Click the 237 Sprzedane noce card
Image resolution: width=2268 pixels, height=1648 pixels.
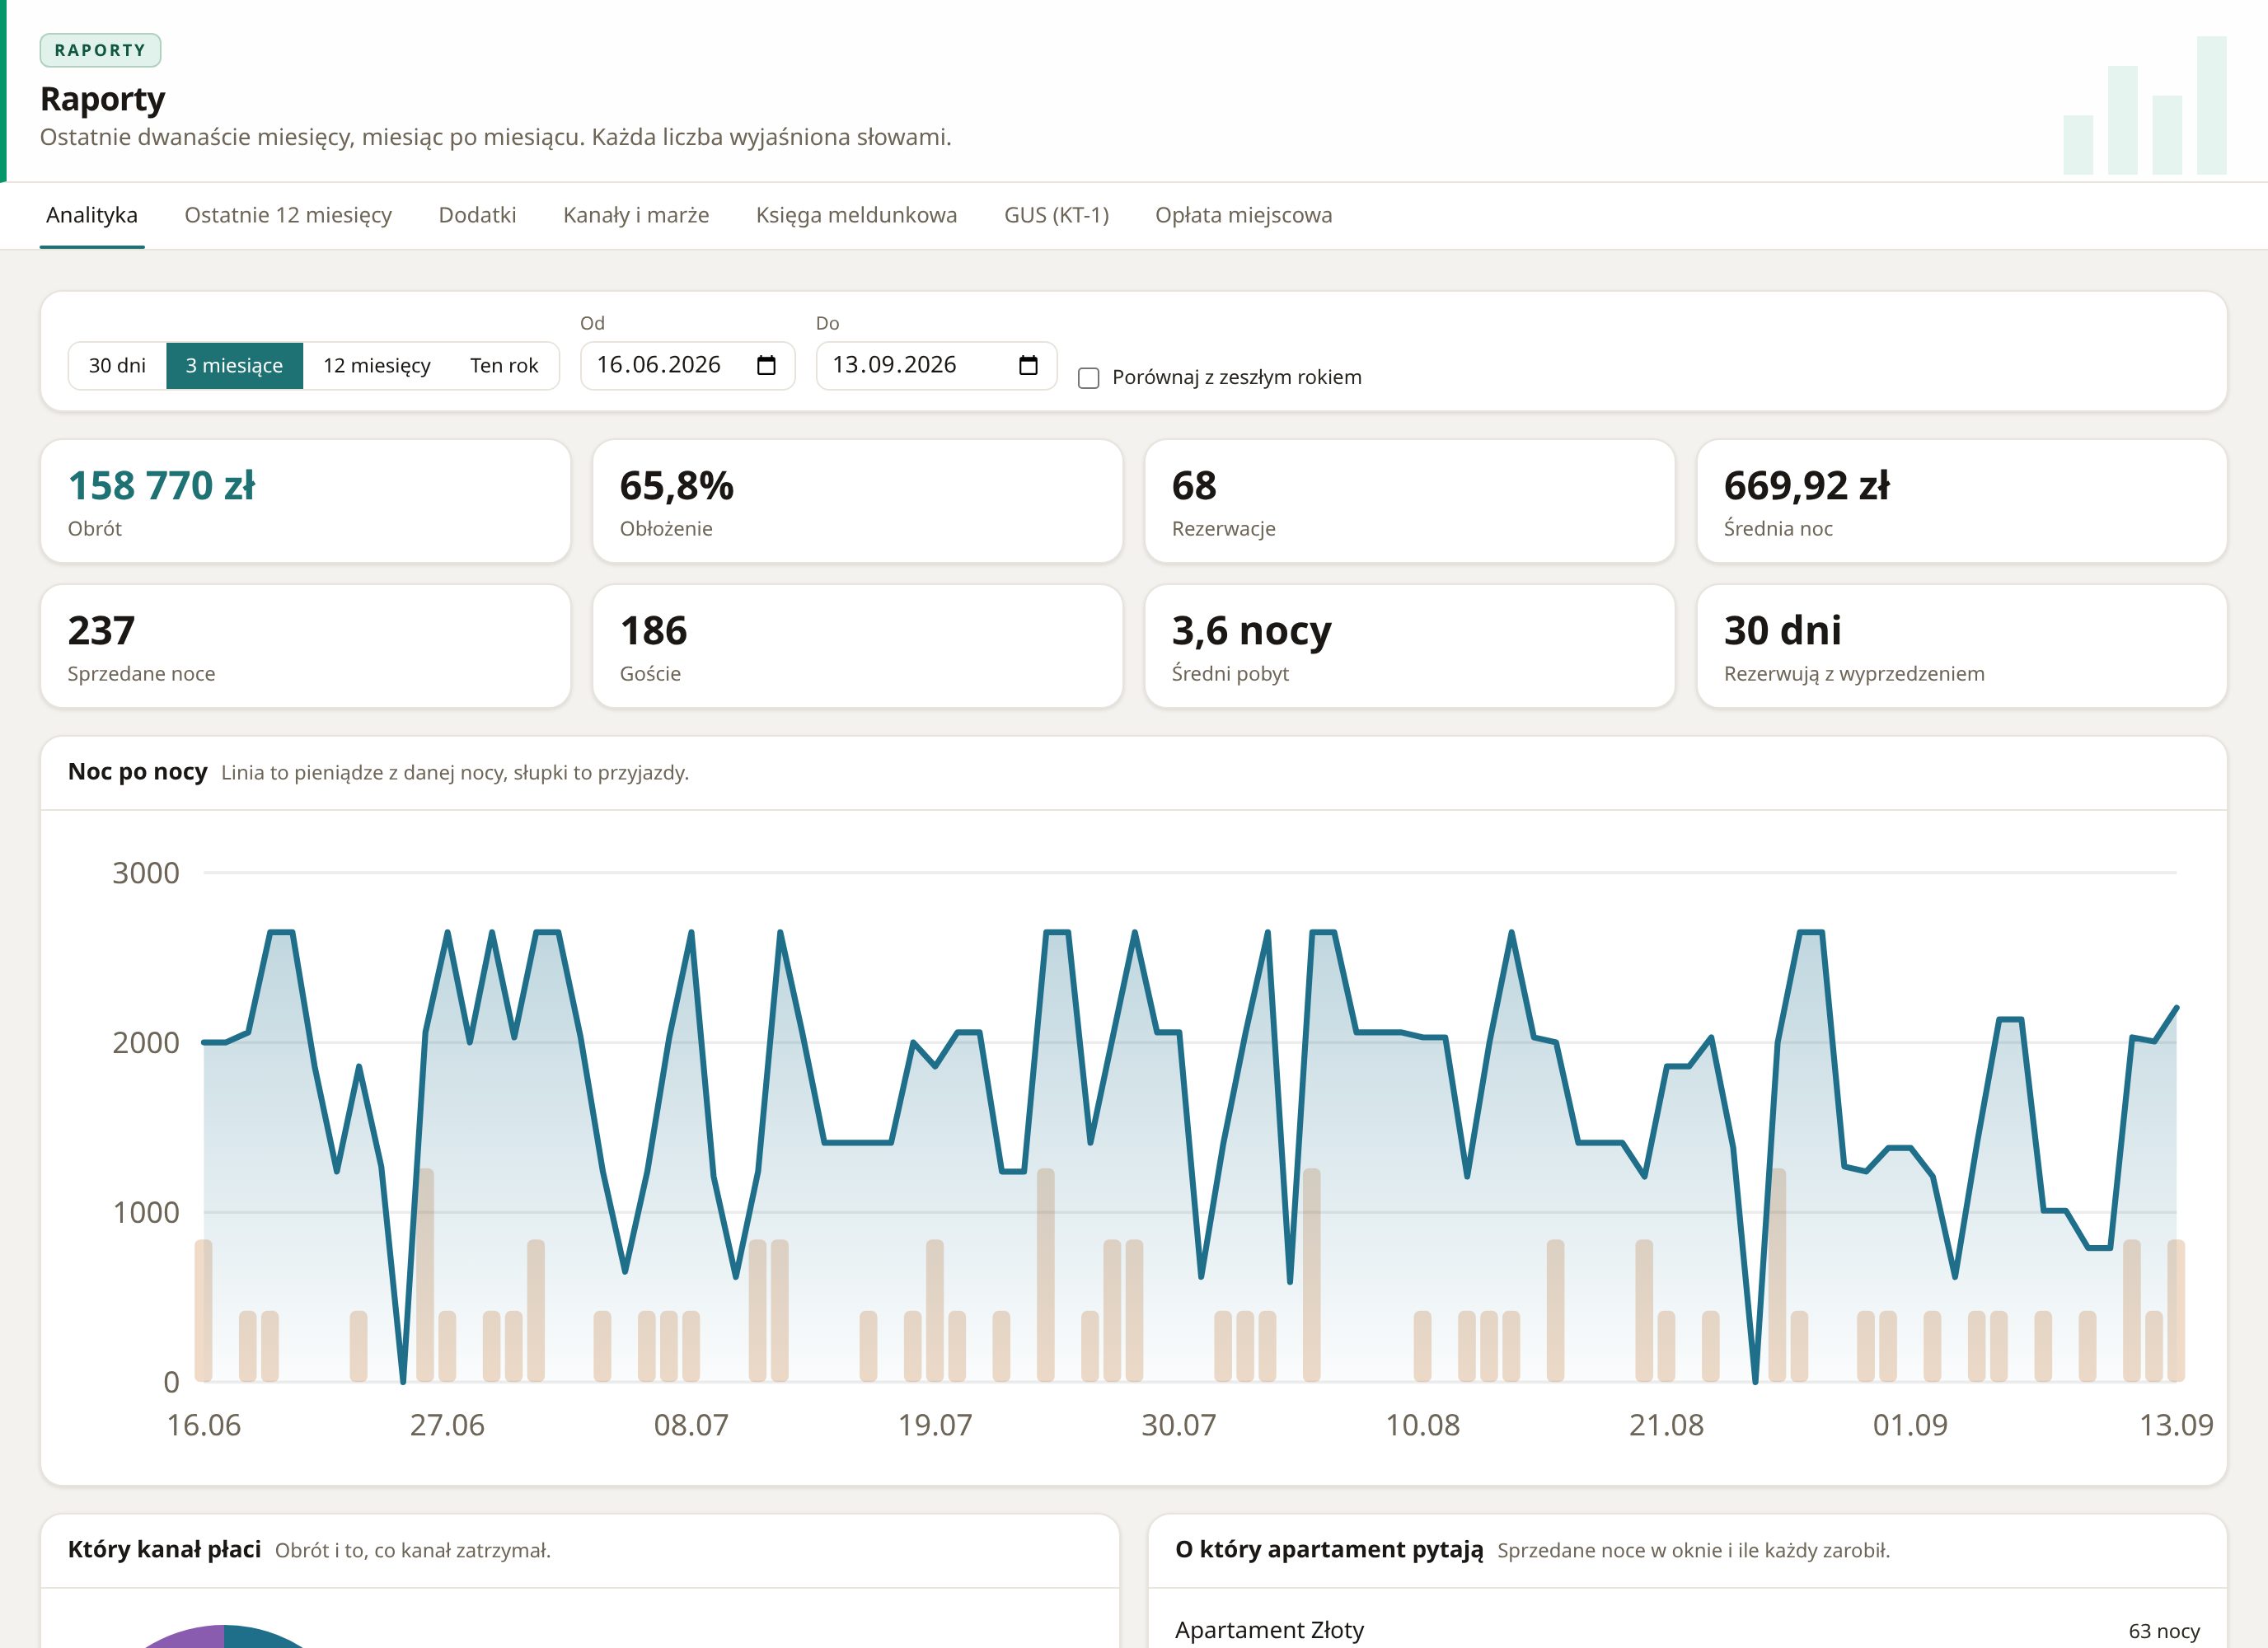point(305,646)
